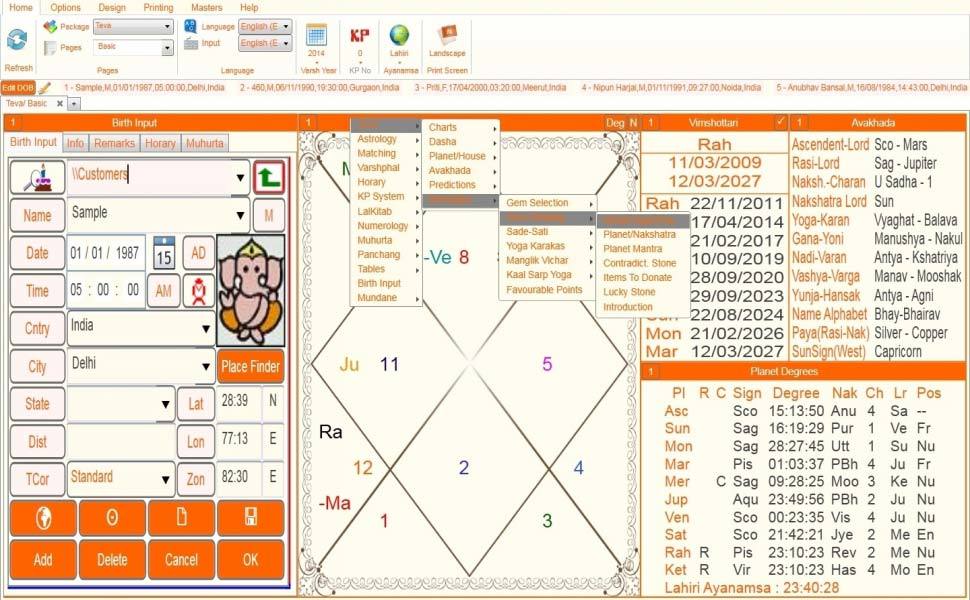Switch to the Muhurta tab in Birth Input
Image resolution: width=970 pixels, height=600 pixels.
tap(205, 143)
